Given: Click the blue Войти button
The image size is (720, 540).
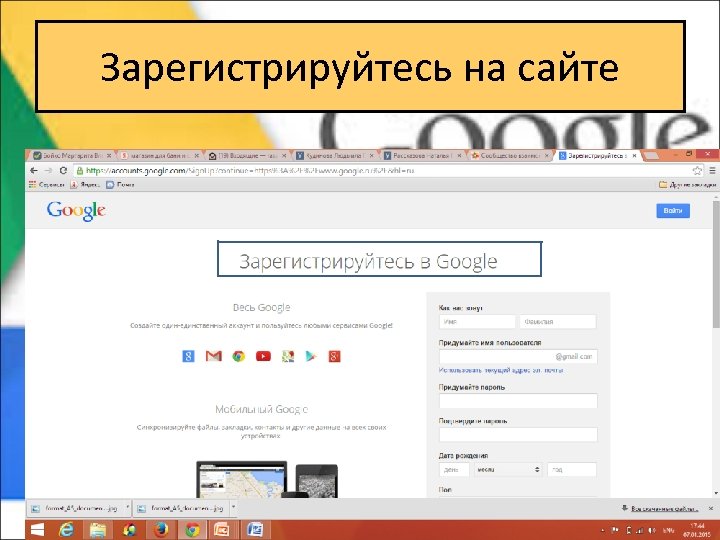Looking at the screenshot, I should 673,211.
